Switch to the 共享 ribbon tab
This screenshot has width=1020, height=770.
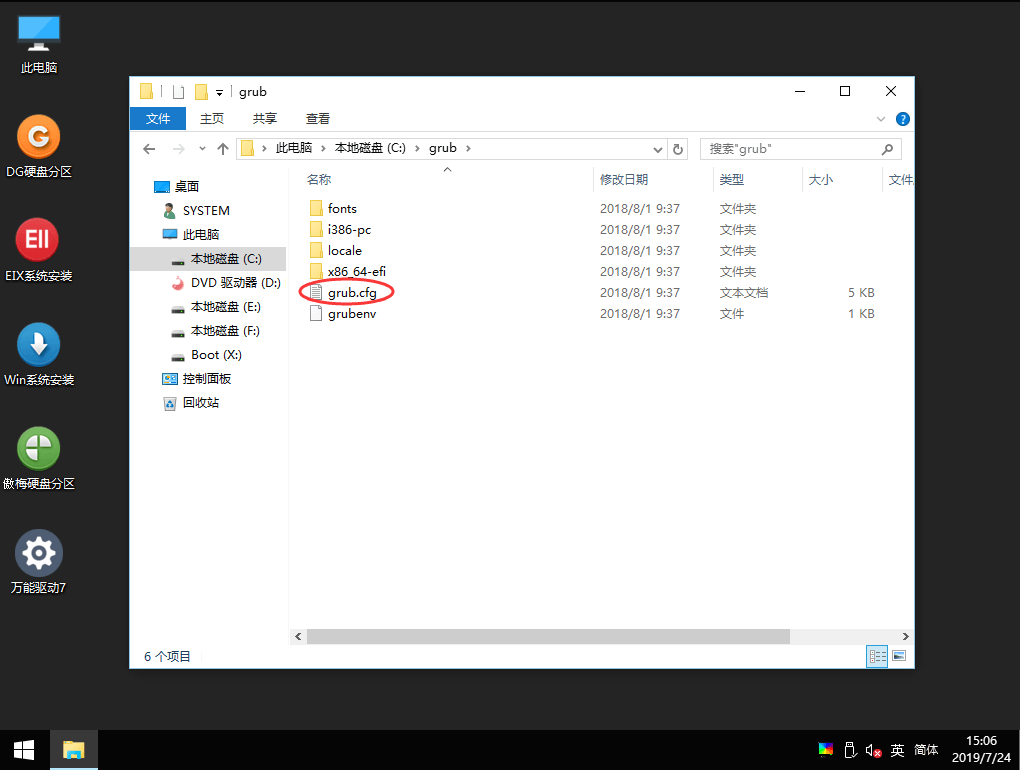pyautogui.click(x=265, y=118)
